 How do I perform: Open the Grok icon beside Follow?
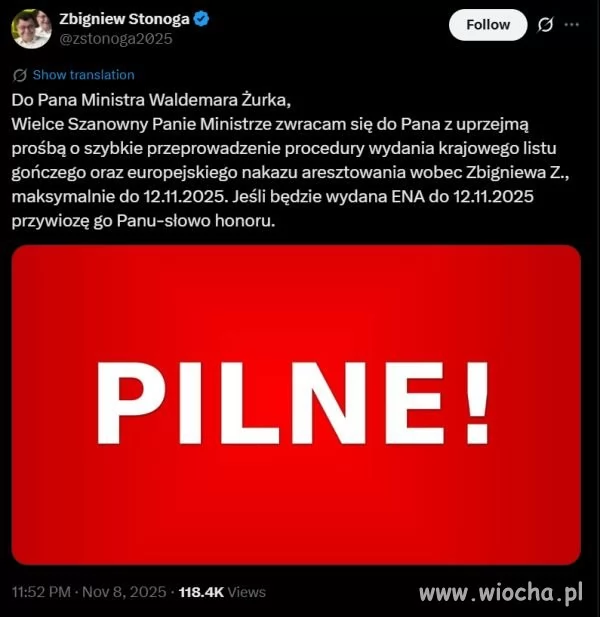pos(545,25)
